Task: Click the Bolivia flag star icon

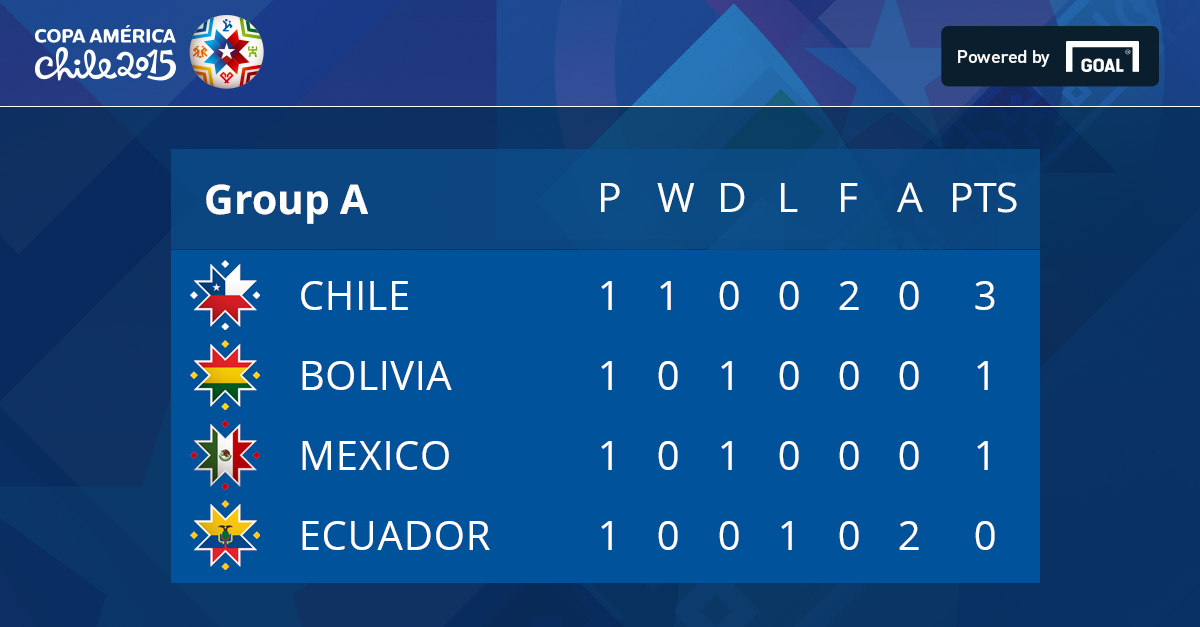Action: point(225,375)
